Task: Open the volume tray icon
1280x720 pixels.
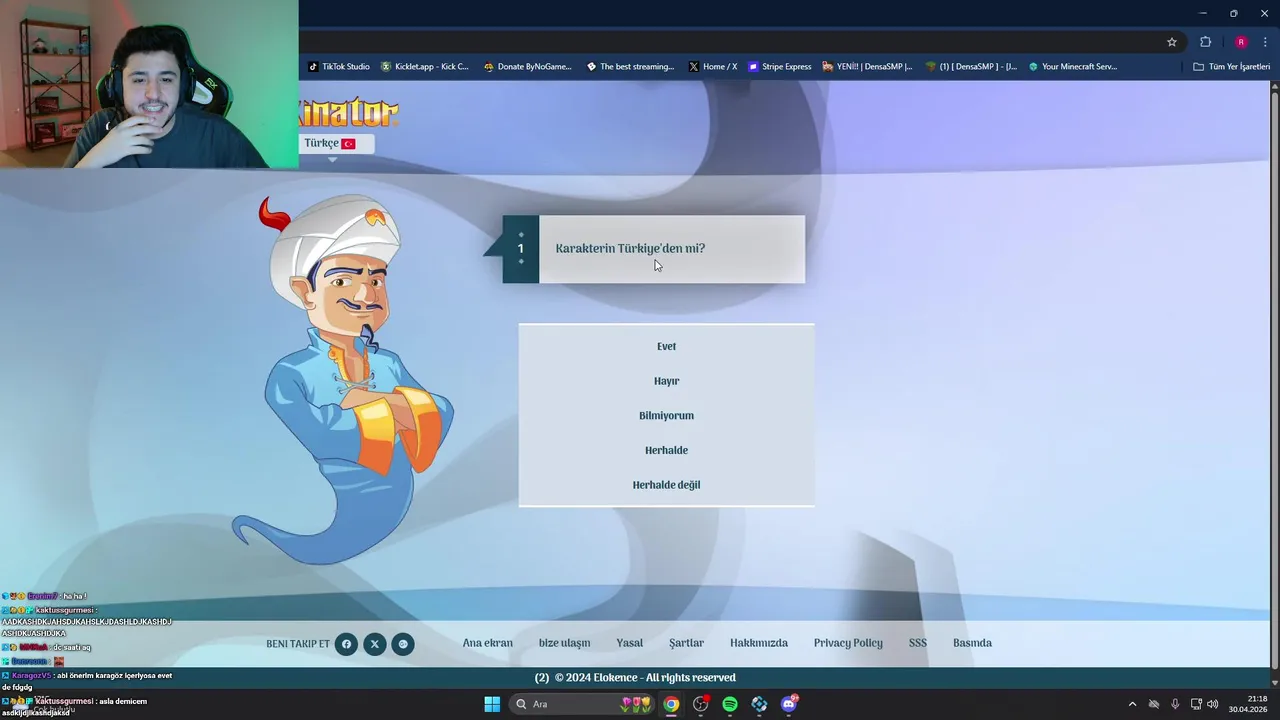Action: click(1212, 704)
